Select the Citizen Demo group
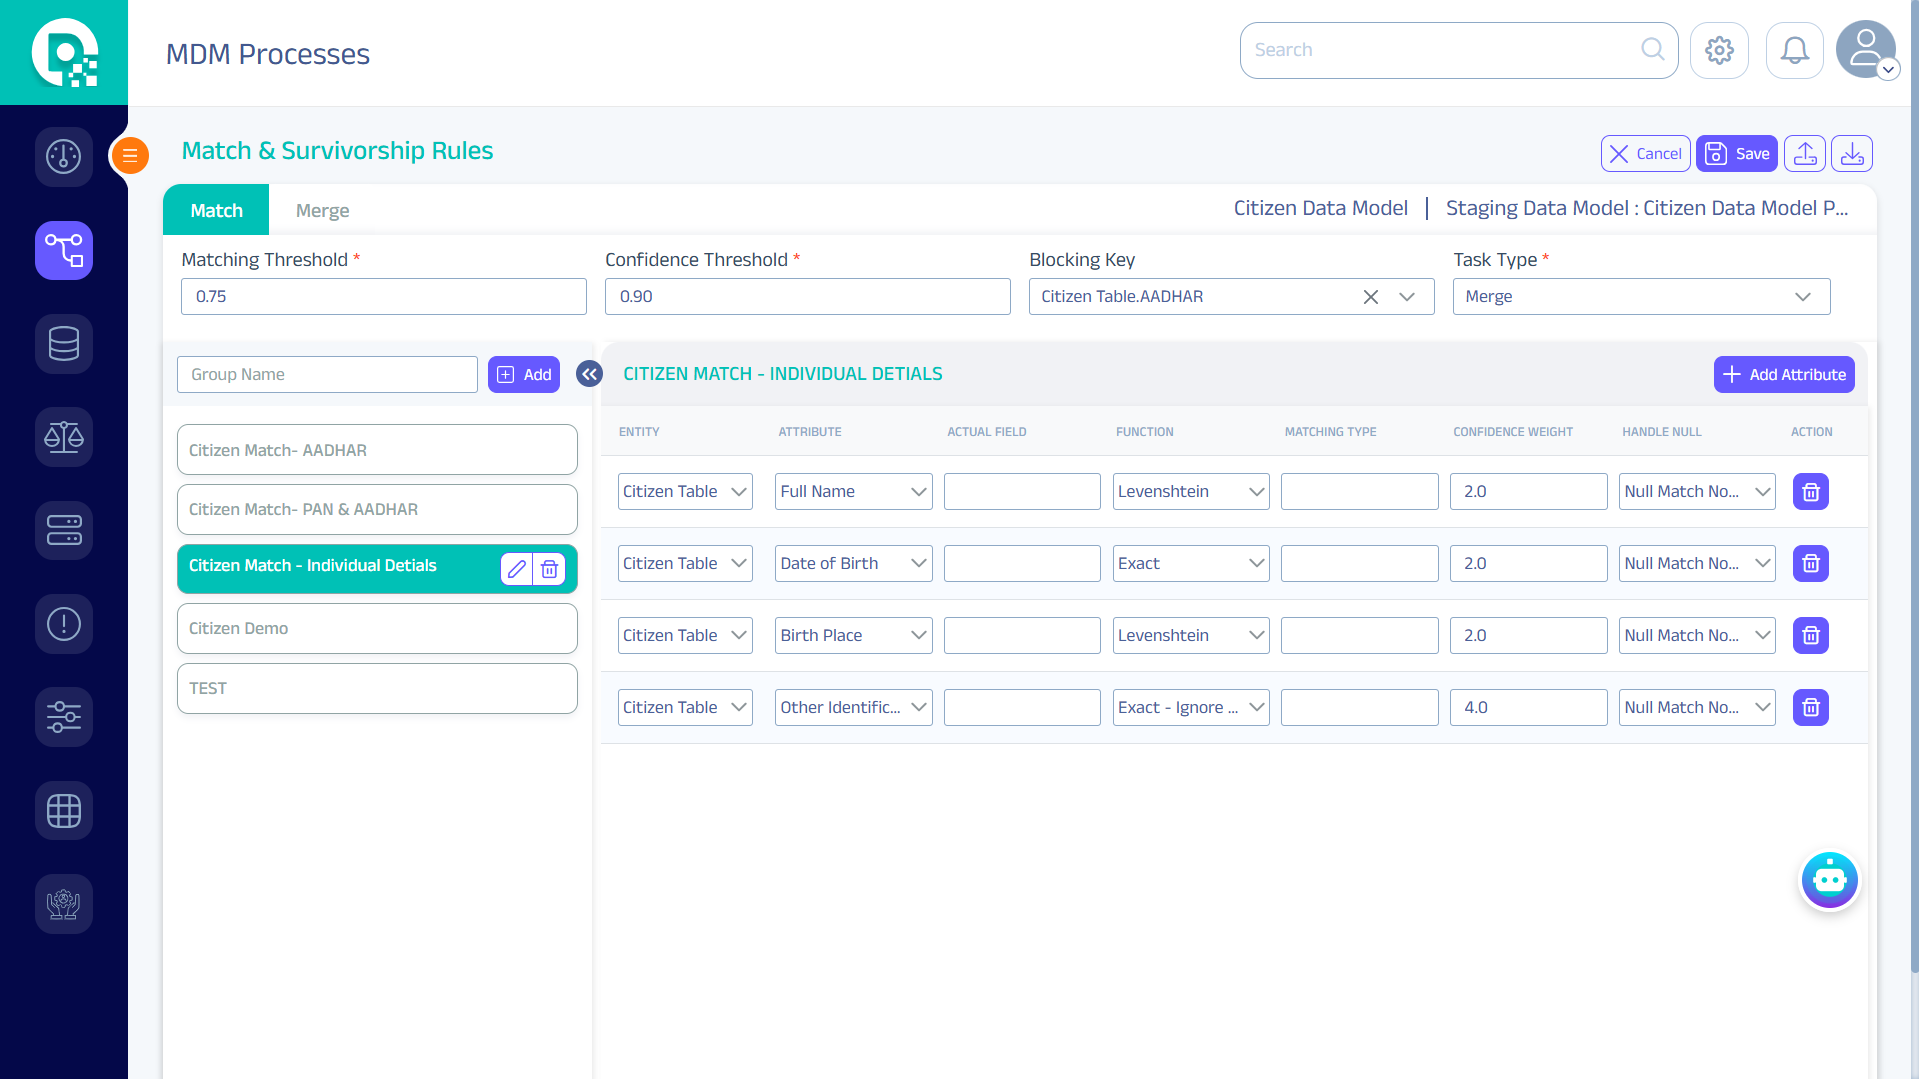Viewport: 1919px width, 1079px height. (x=377, y=629)
